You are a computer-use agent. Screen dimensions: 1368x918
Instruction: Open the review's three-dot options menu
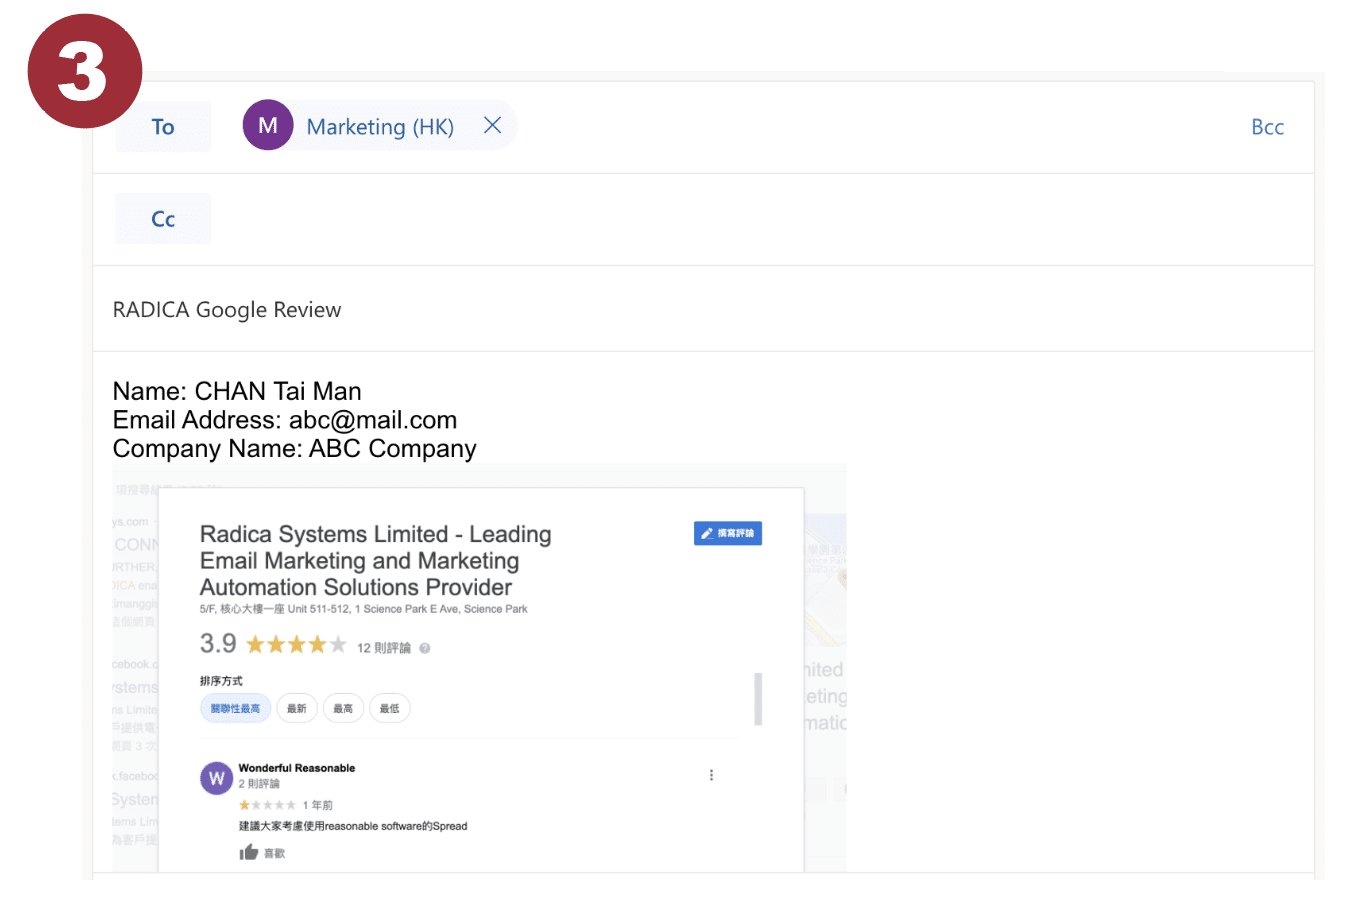pos(711,775)
